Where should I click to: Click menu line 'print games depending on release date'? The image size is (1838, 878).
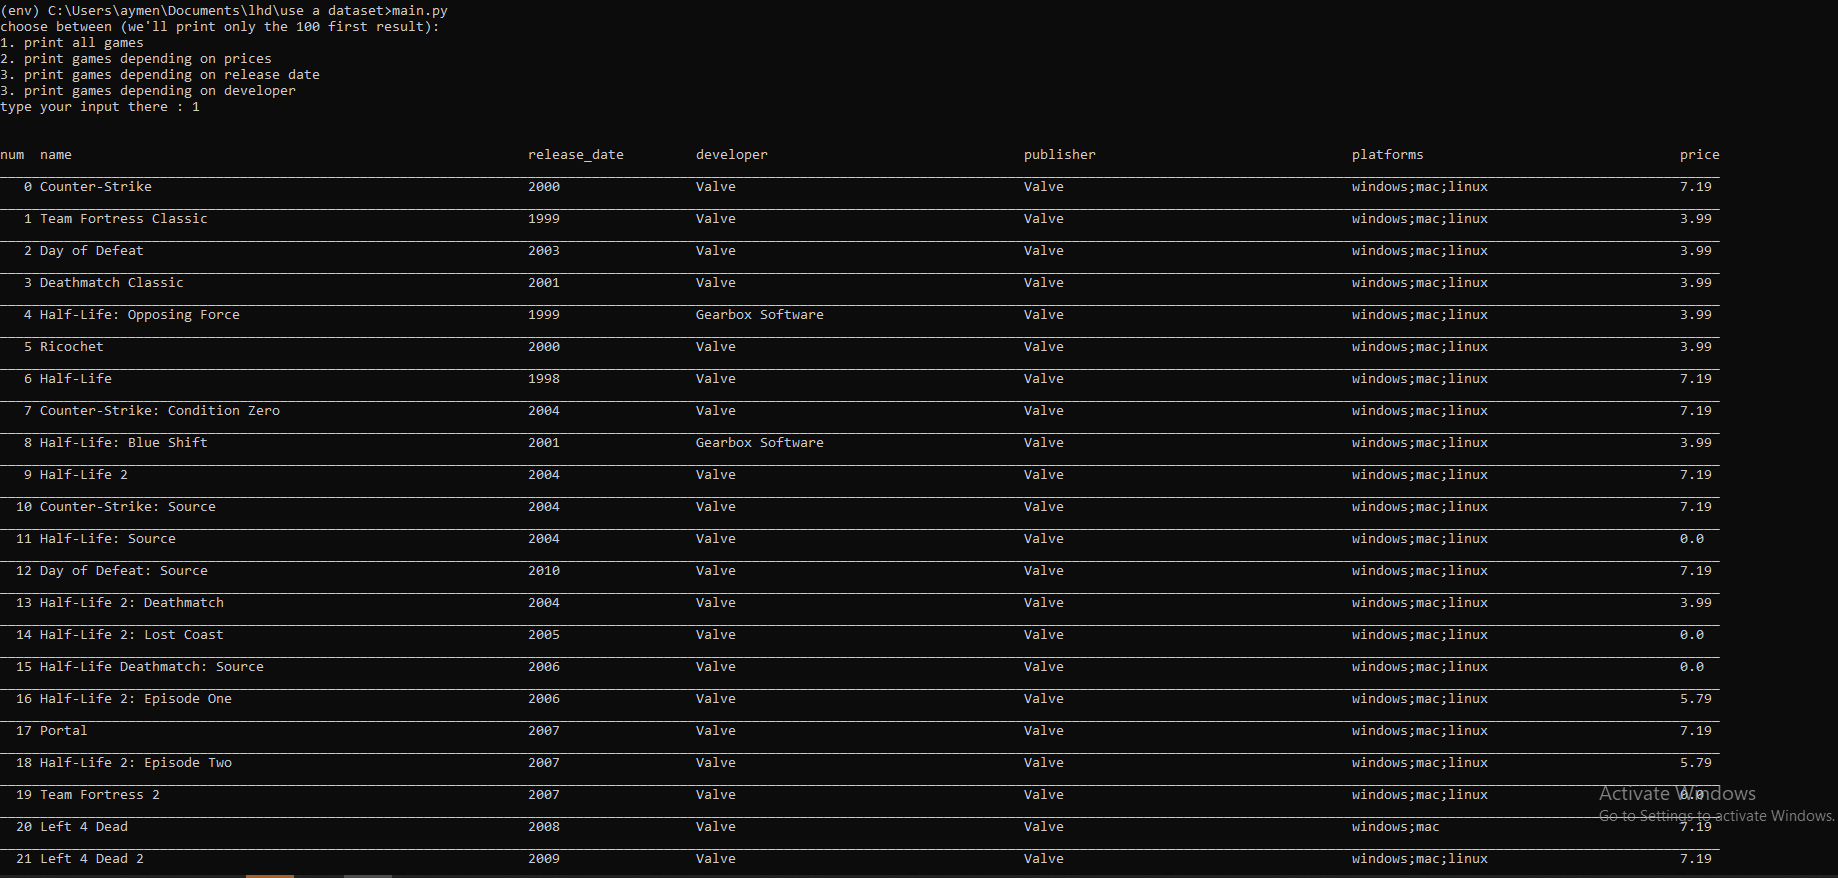click(x=160, y=75)
